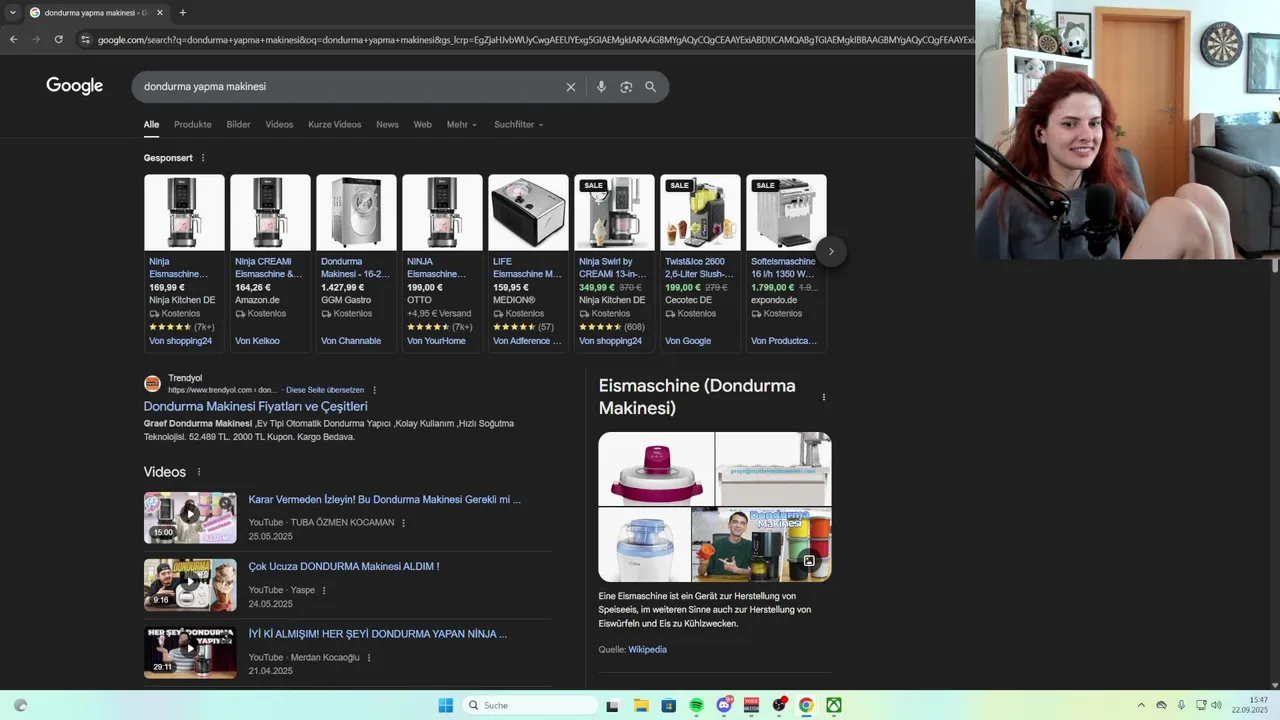This screenshot has width=1280, height=720.
Task: Switch to the Videos search tab
Action: [279, 125]
